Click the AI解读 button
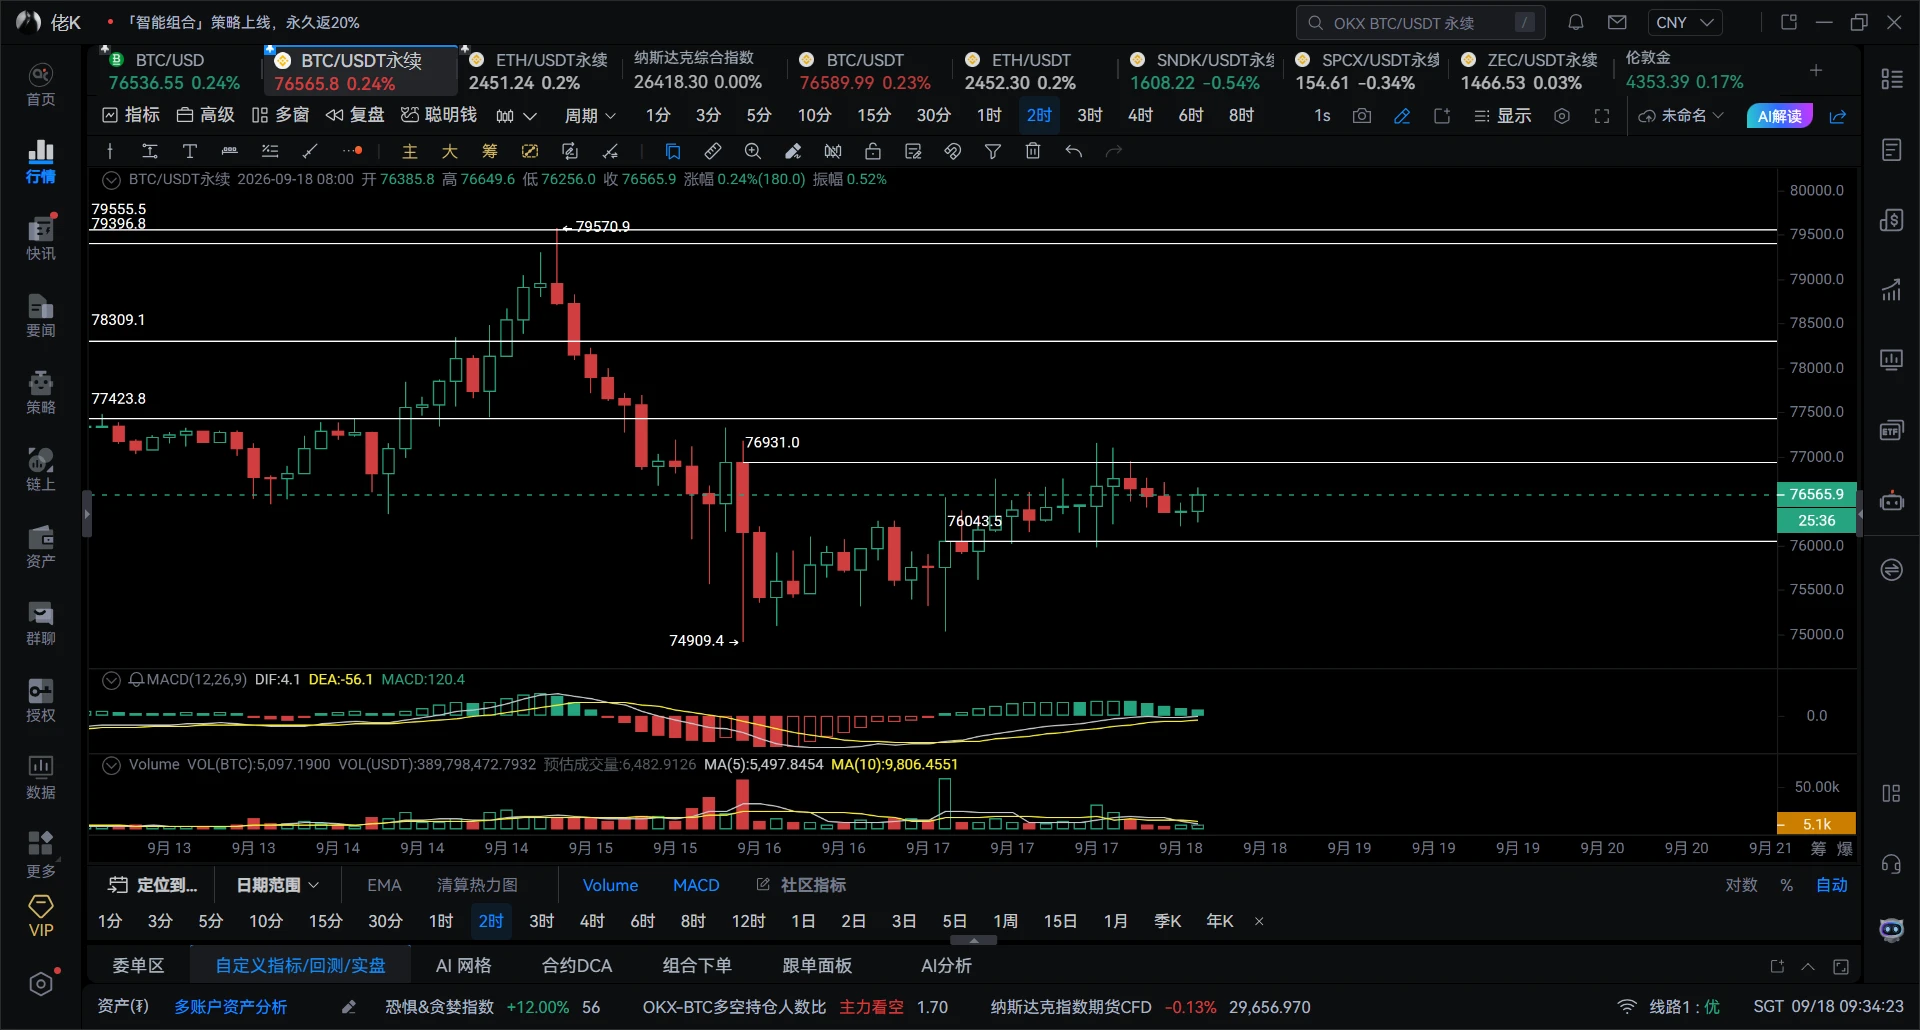The image size is (1920, 1030). (1779, 116)
